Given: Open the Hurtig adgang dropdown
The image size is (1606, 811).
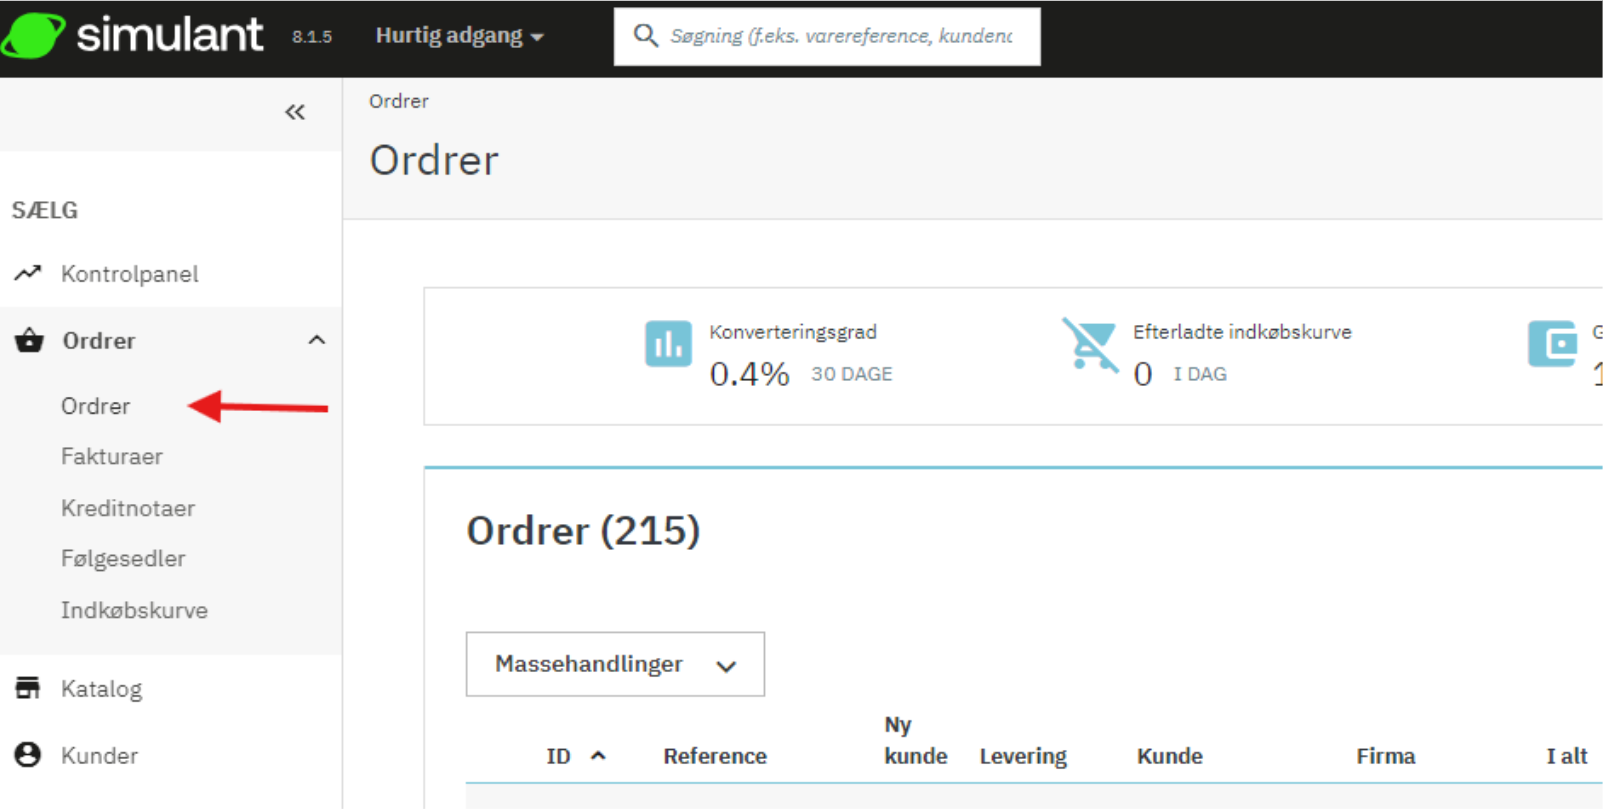Looking at the screenshot, I should (459, 36).
